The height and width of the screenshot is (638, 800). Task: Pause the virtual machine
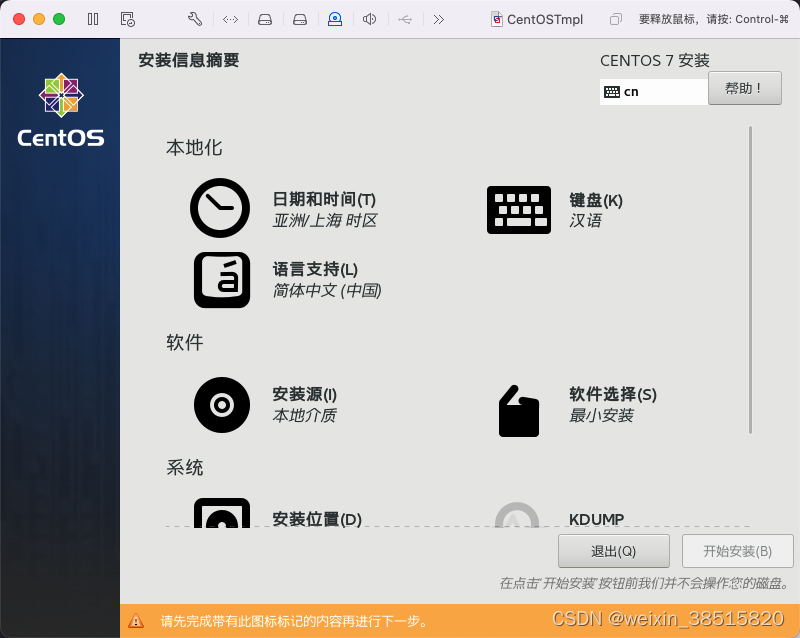93,19
